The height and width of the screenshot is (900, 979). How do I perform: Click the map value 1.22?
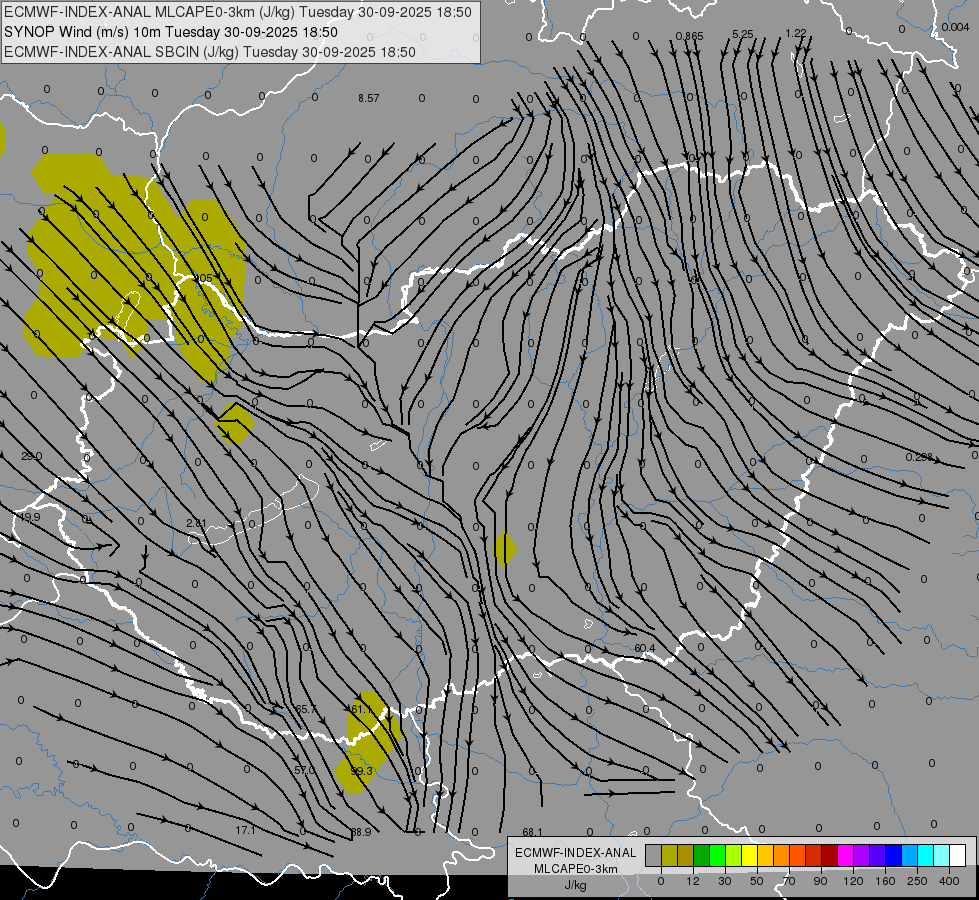click(796, 33)
